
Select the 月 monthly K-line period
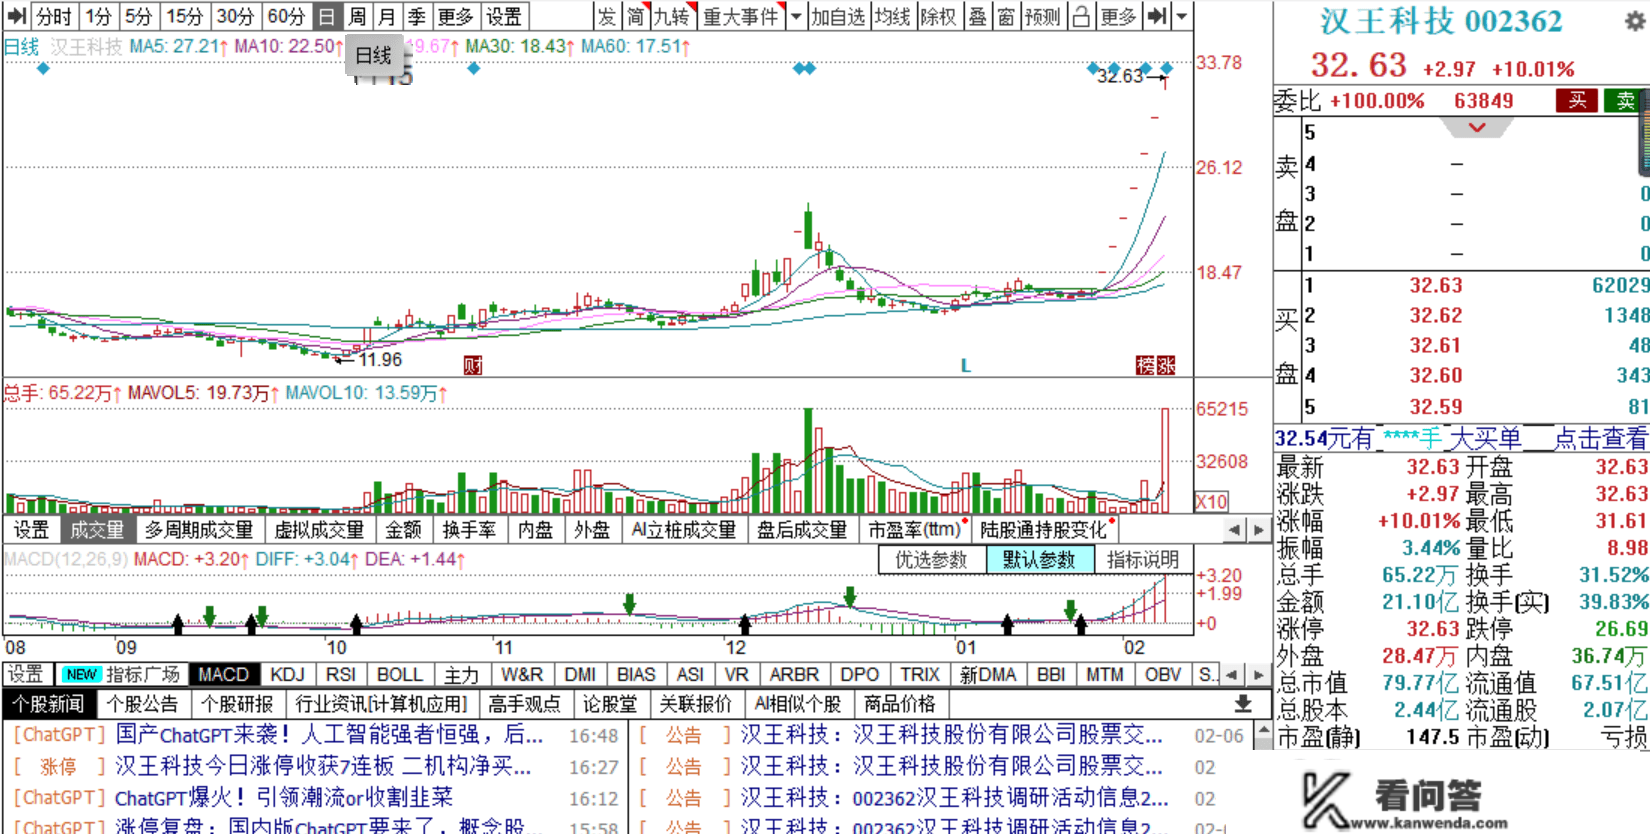(x=387, y=16)
